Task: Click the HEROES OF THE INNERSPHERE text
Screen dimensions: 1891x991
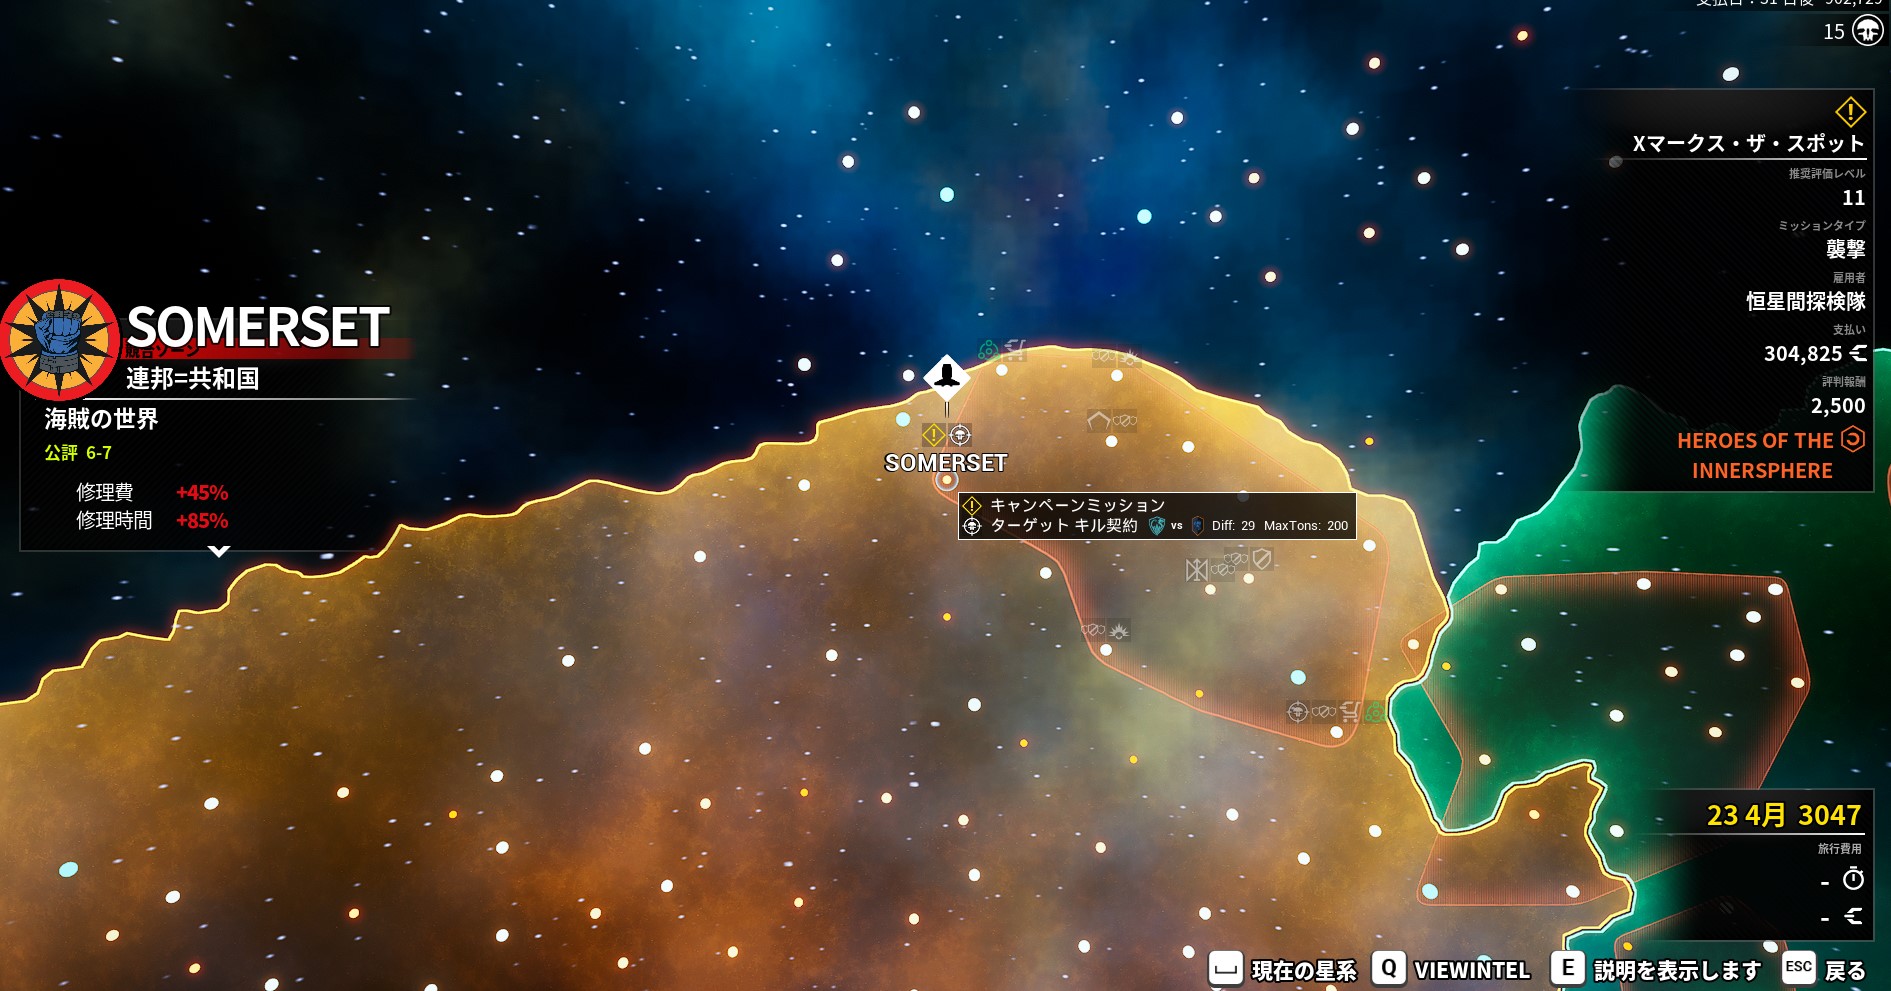Action: click(1756, 456)
